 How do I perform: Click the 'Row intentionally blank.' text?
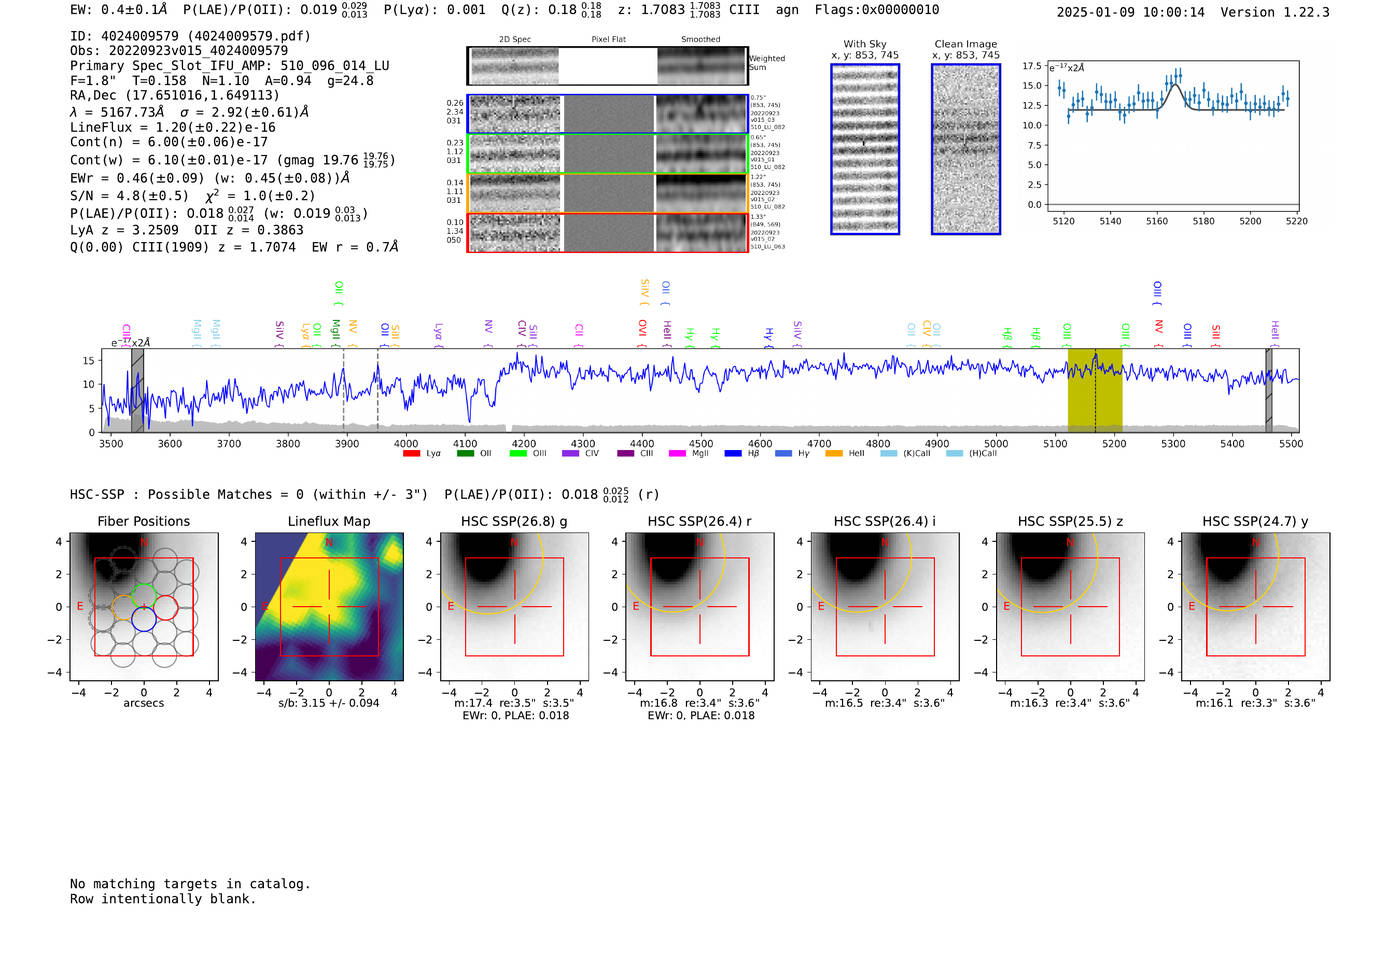[163, 899]
